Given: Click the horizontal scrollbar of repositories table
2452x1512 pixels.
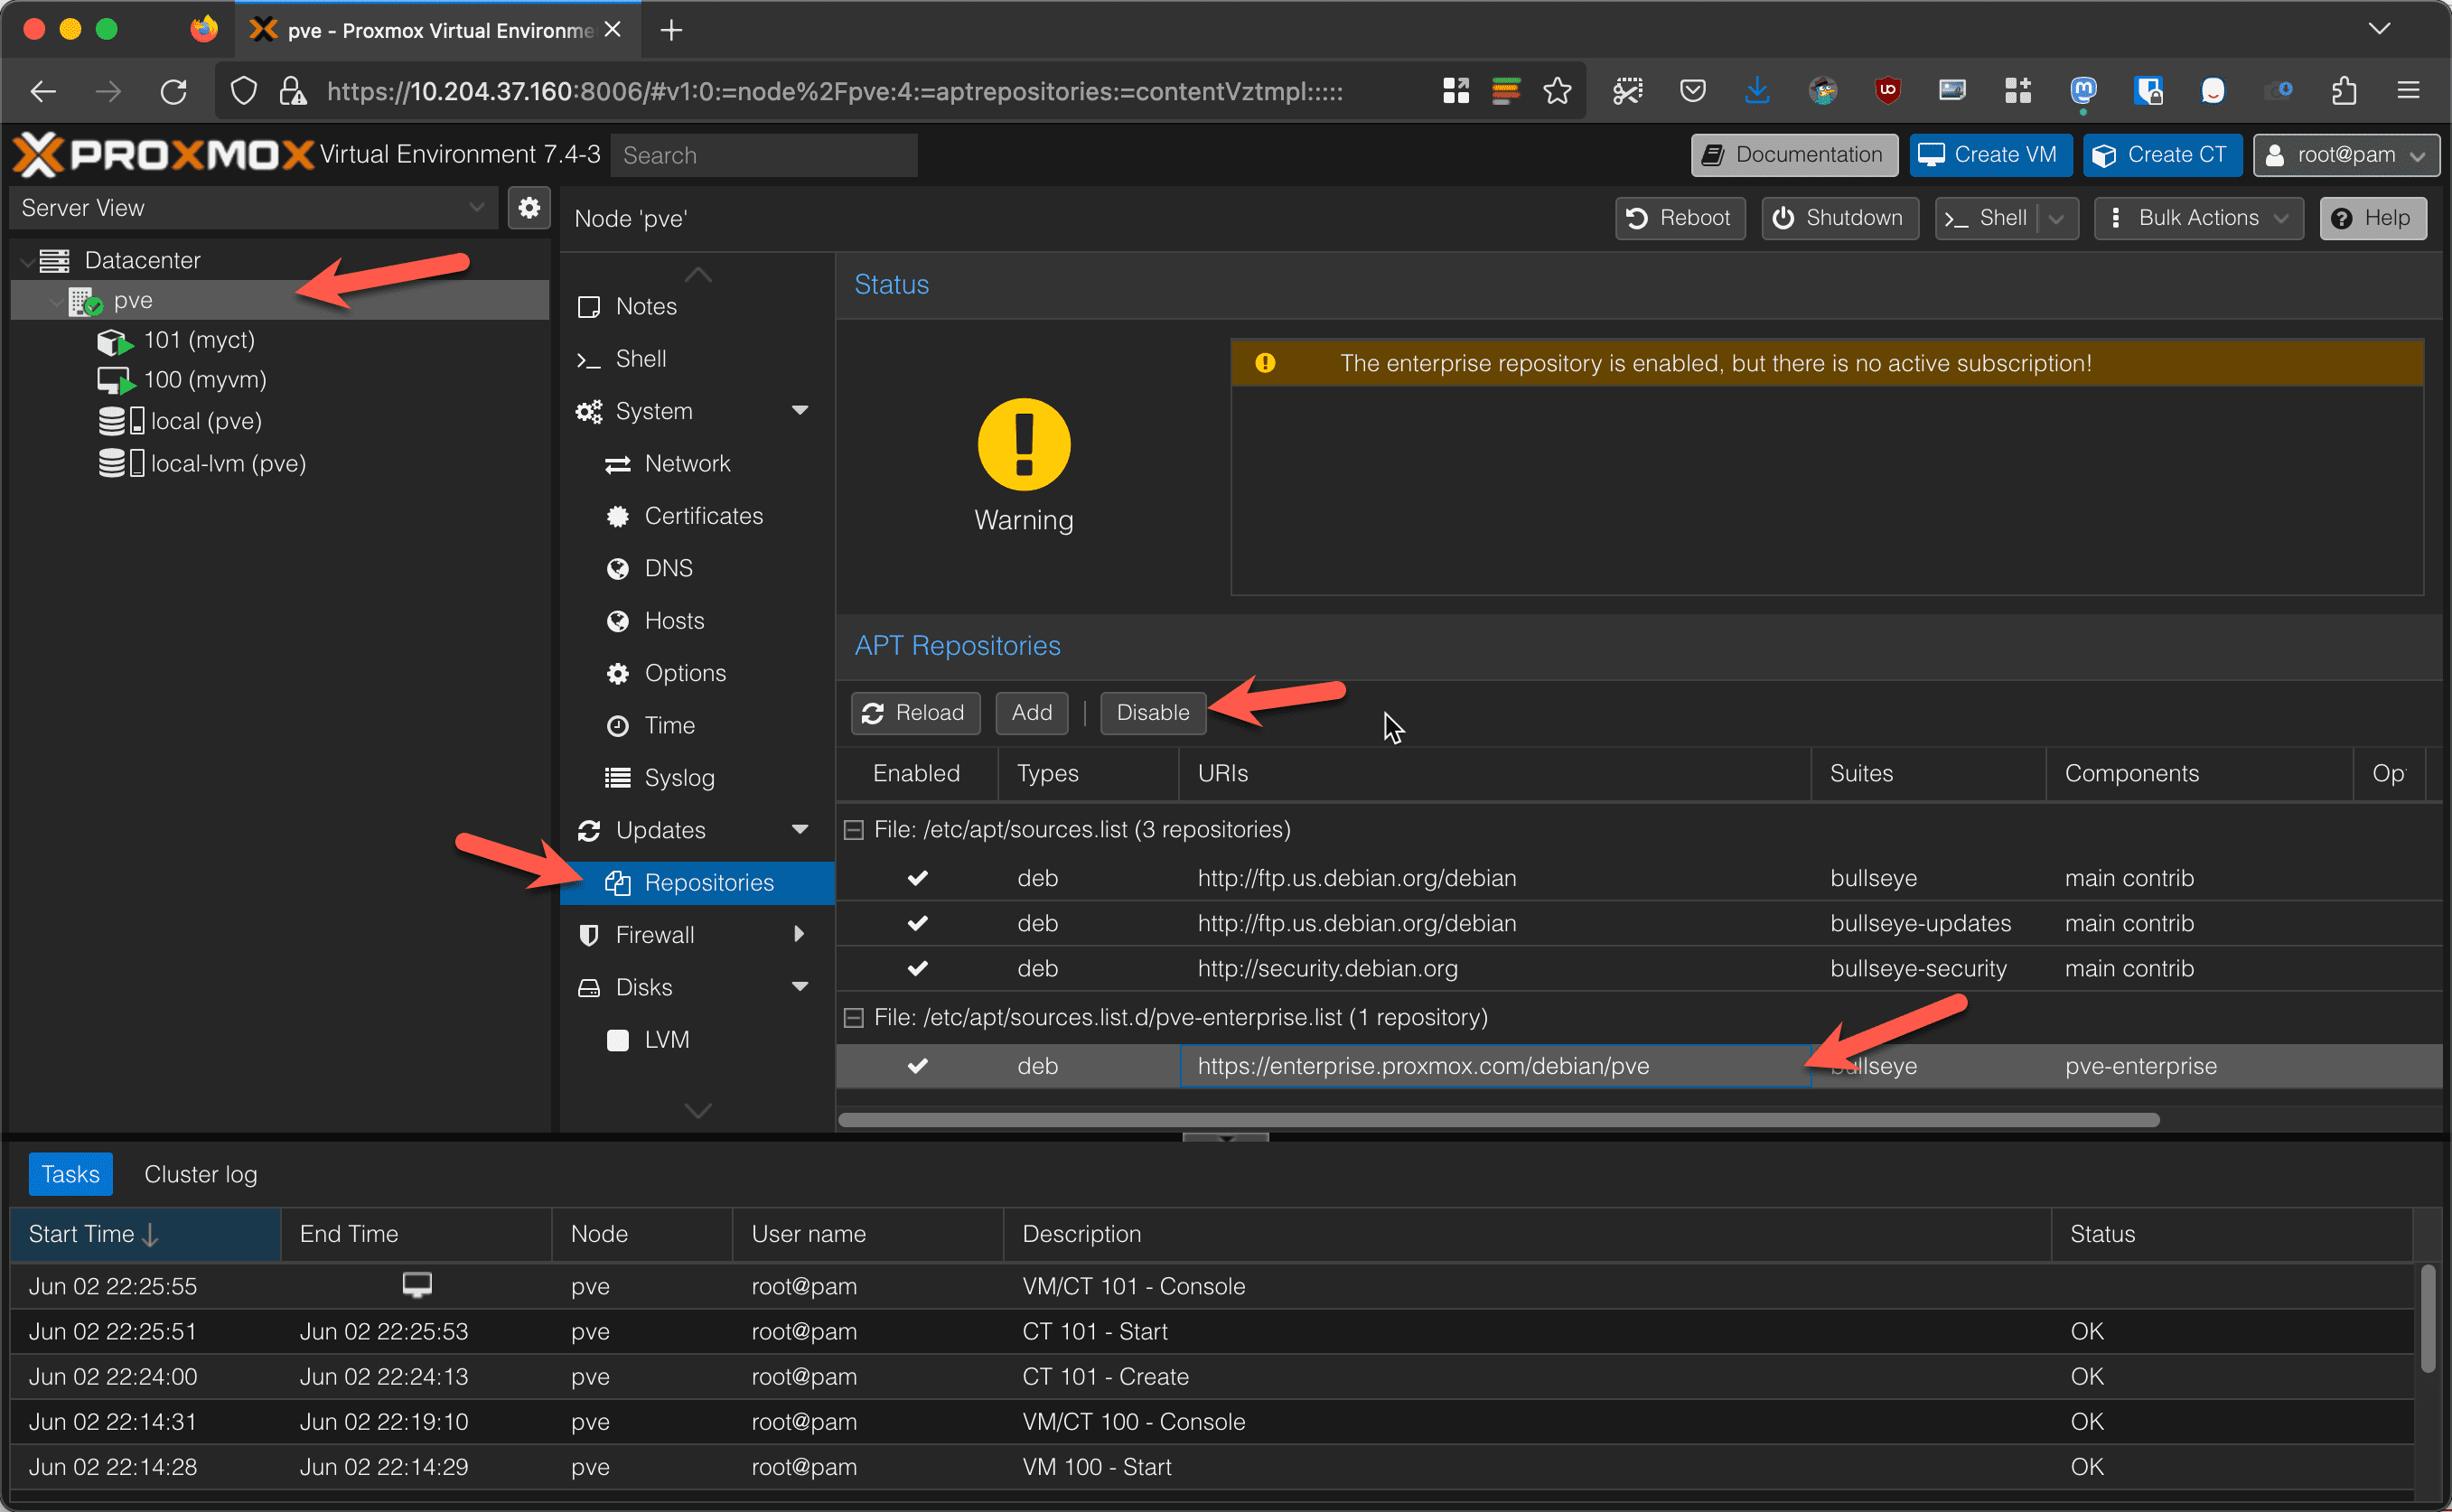Looking at the screenshot, I should click(1498, 1120).
